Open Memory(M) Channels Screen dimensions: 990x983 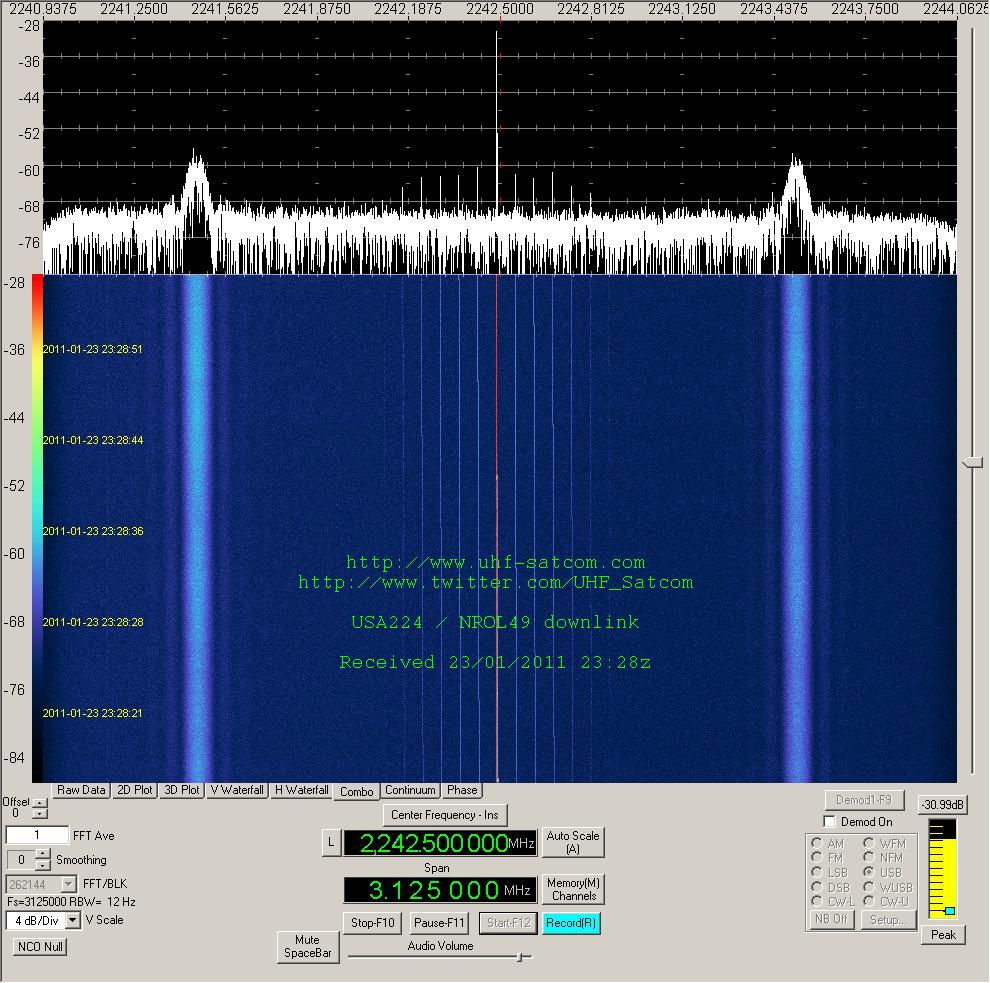573,889
